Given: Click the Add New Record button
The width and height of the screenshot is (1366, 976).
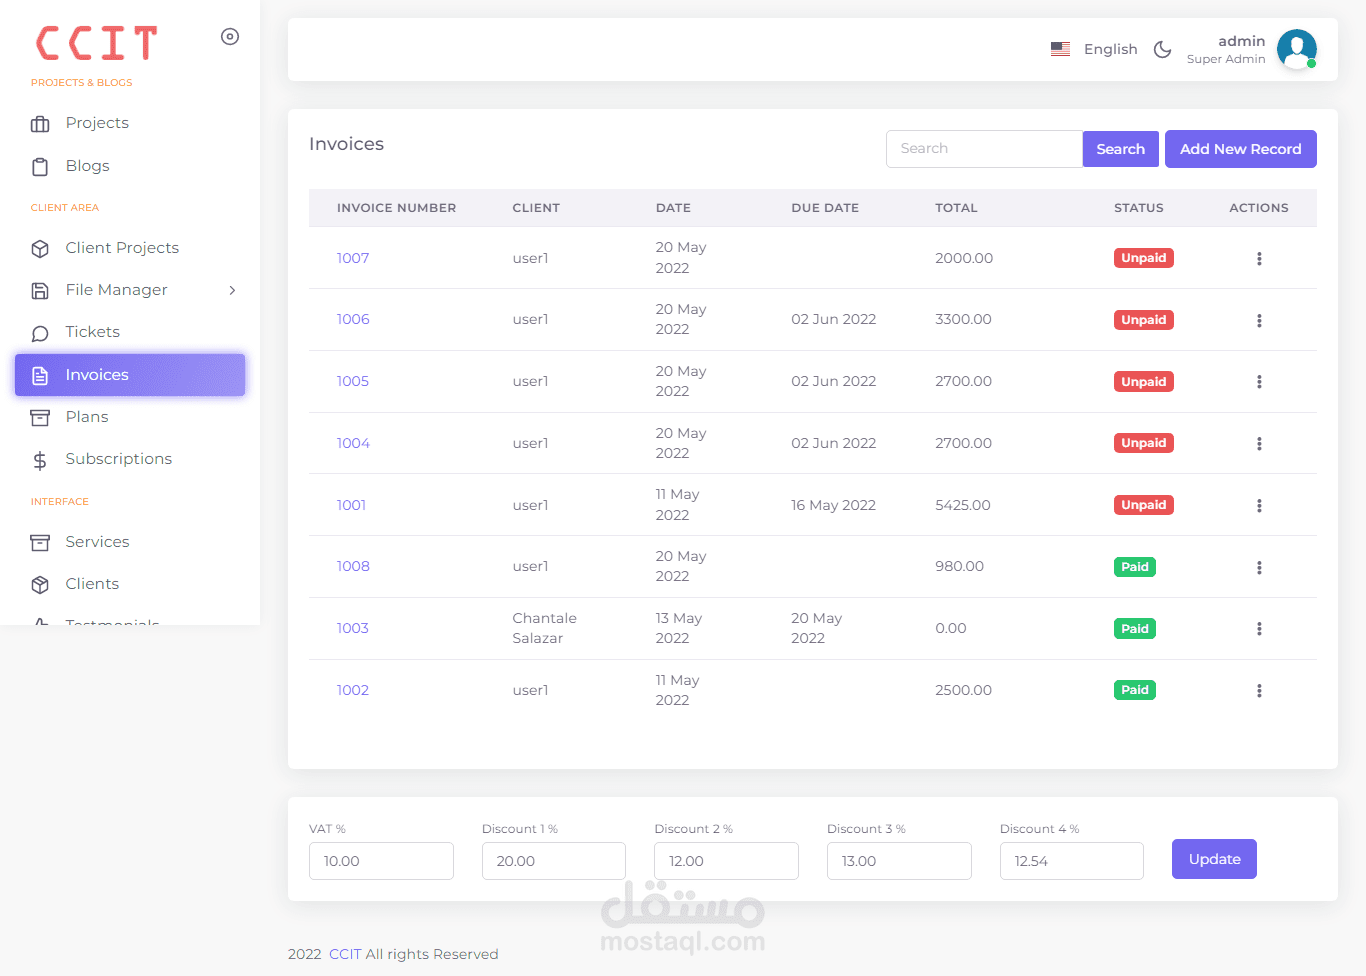Looking at the screenshot, I should [1240, 149].
